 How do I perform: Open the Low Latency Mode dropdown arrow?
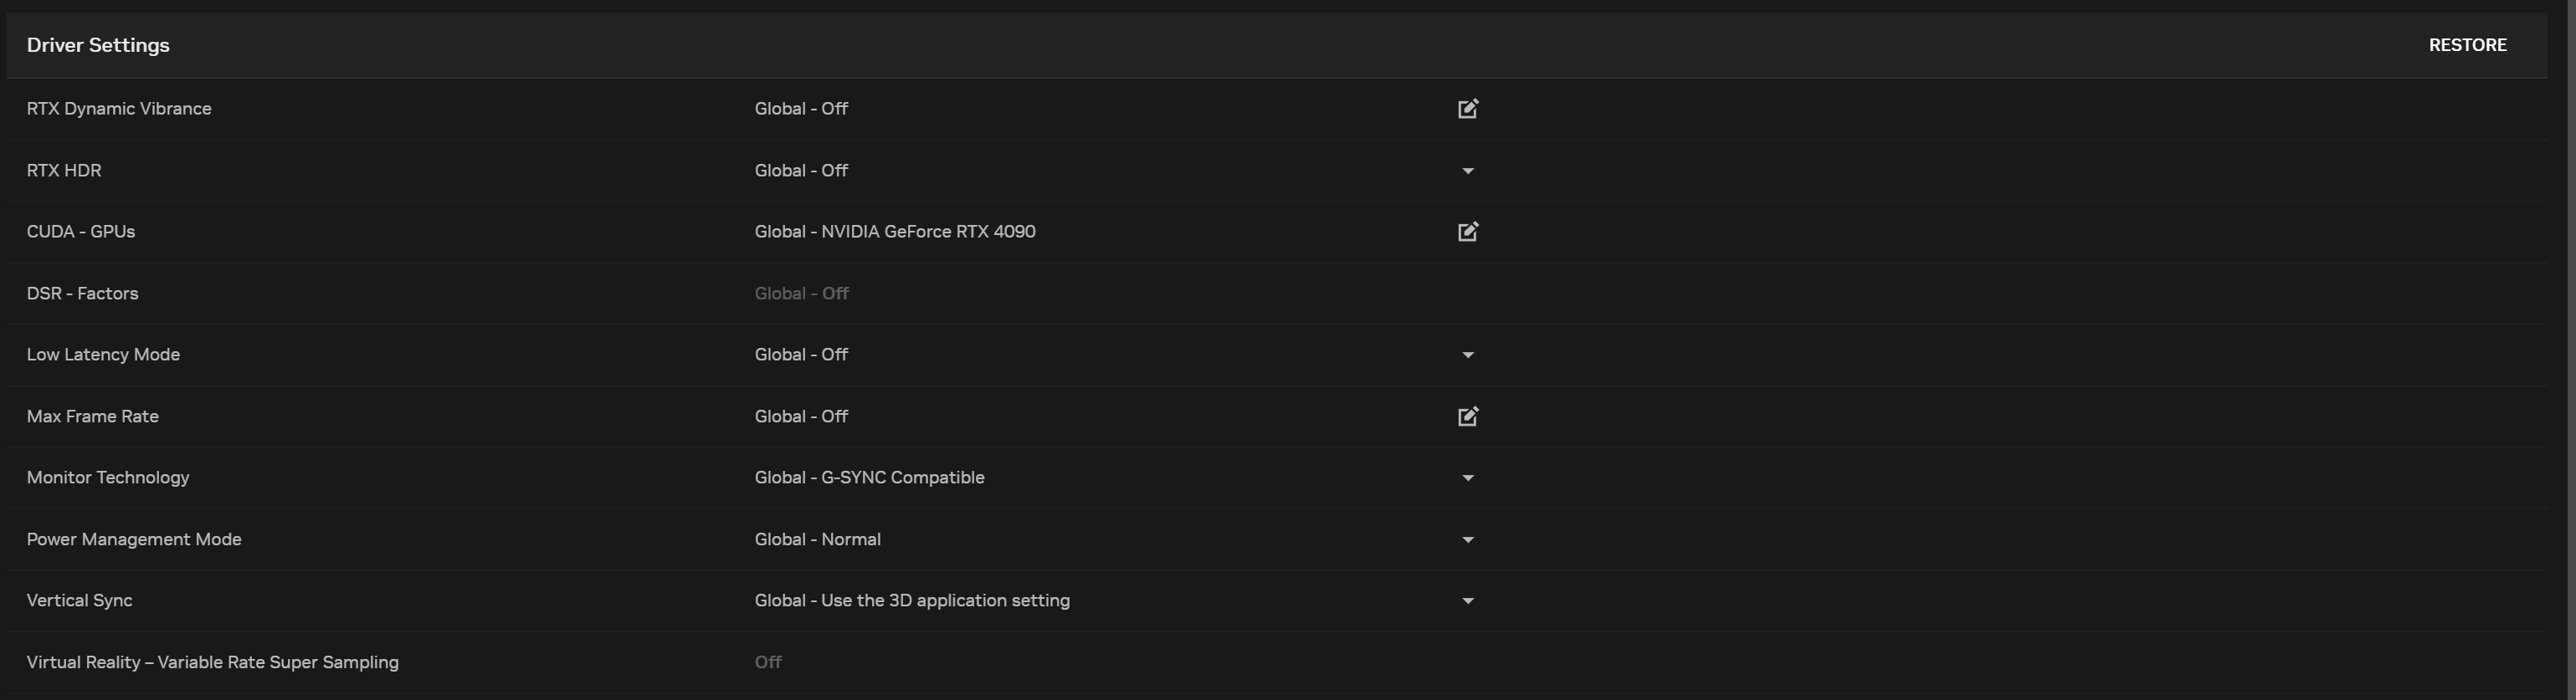[1467, 355]
